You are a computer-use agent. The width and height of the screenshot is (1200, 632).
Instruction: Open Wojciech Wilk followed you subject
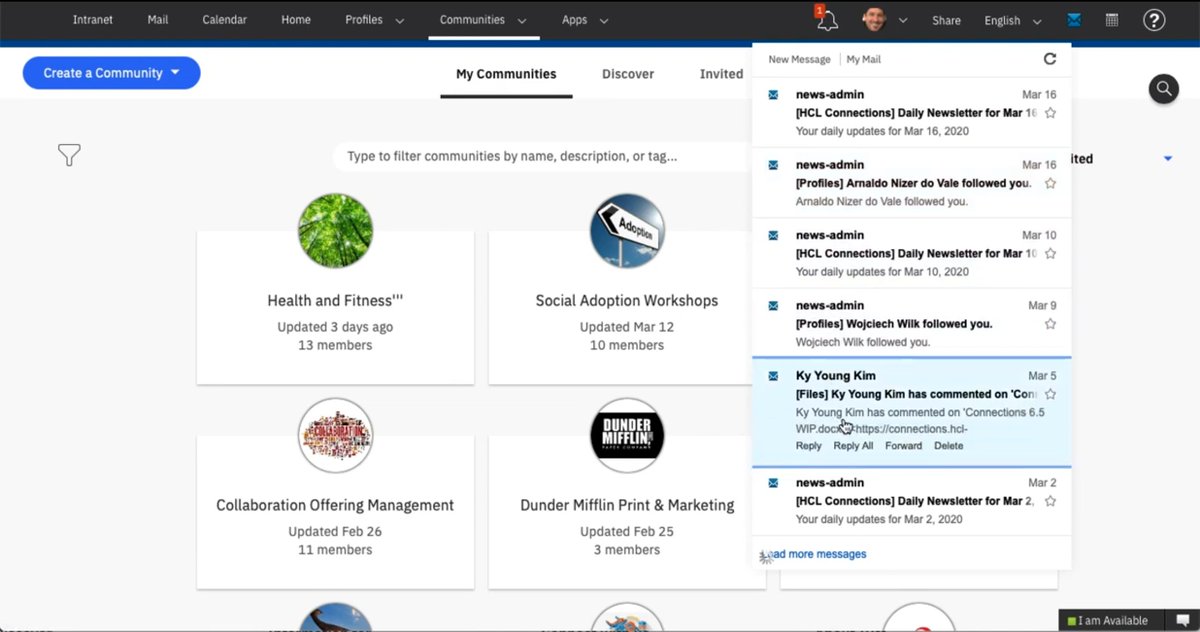click(894, 324)
